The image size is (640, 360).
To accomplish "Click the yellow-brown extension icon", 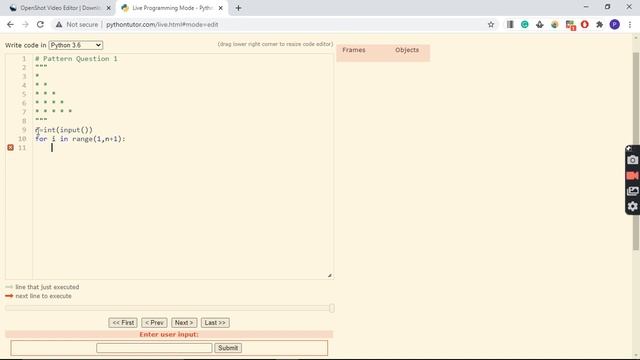I will pyautogui.click(x=555, y=24).
